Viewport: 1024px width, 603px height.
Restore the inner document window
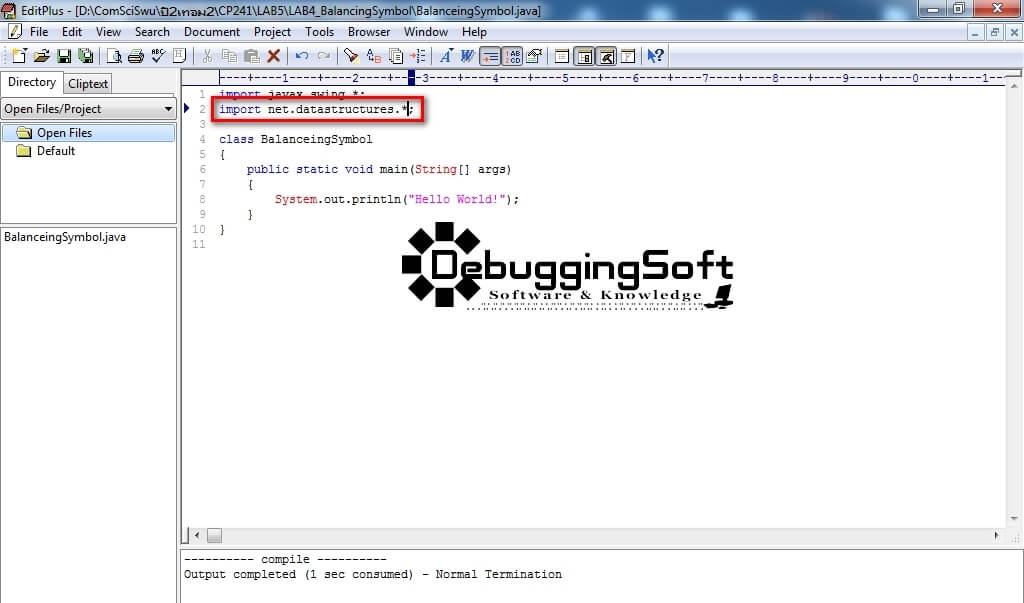pos(995,32)
